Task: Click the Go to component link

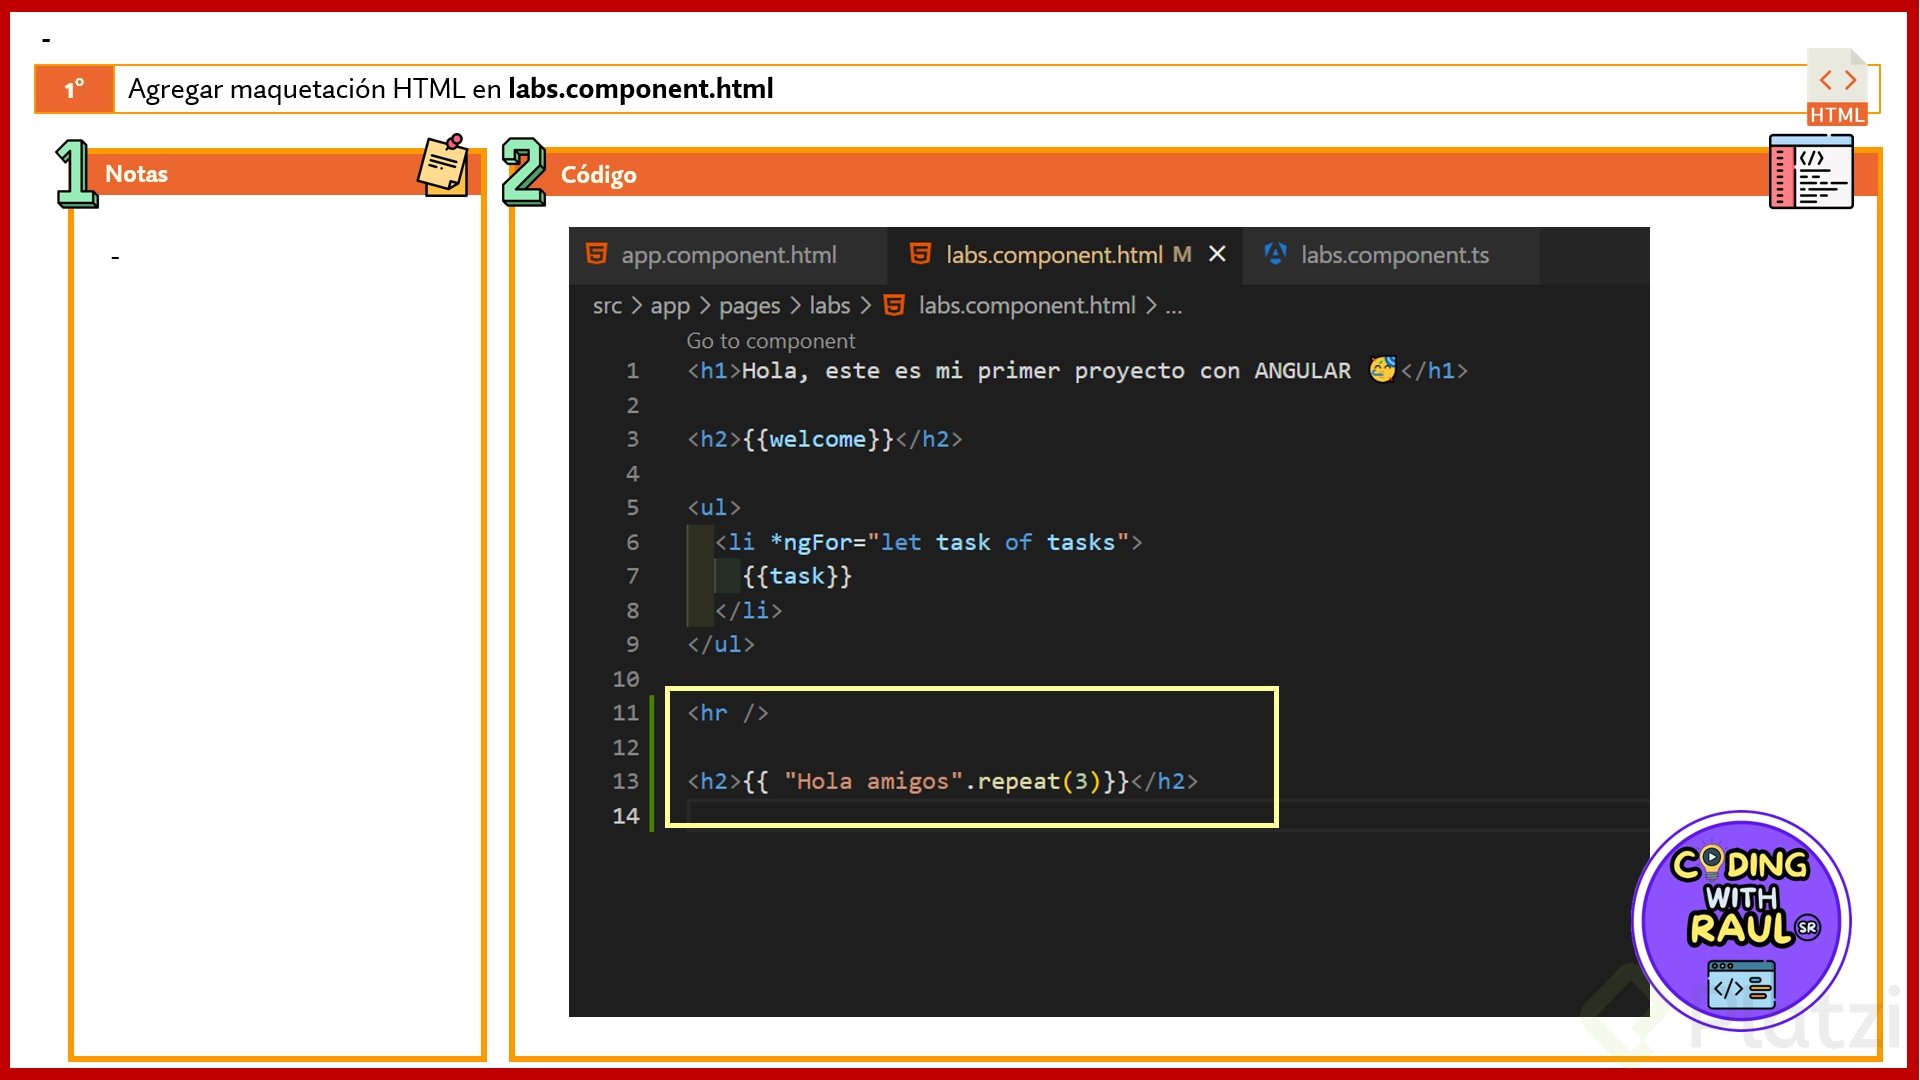Action: coord(770,341)
